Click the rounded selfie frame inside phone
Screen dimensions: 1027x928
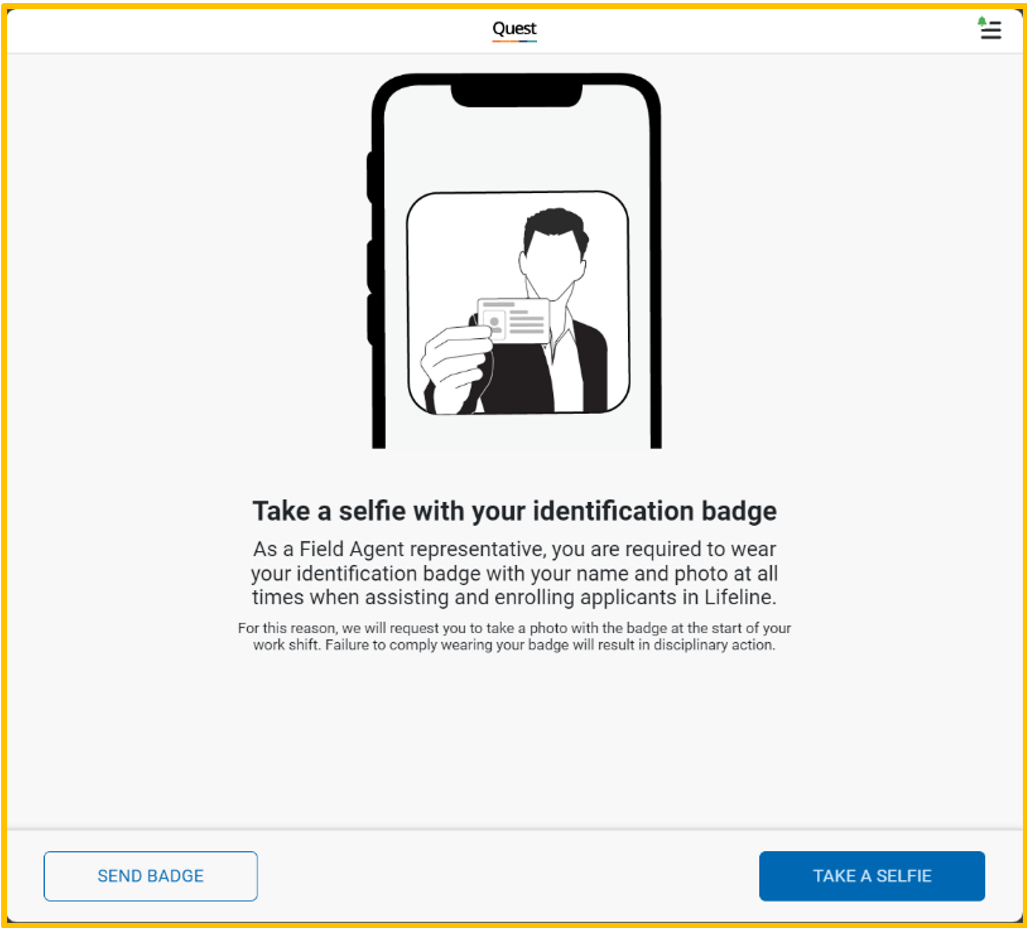tap(518, 303)
